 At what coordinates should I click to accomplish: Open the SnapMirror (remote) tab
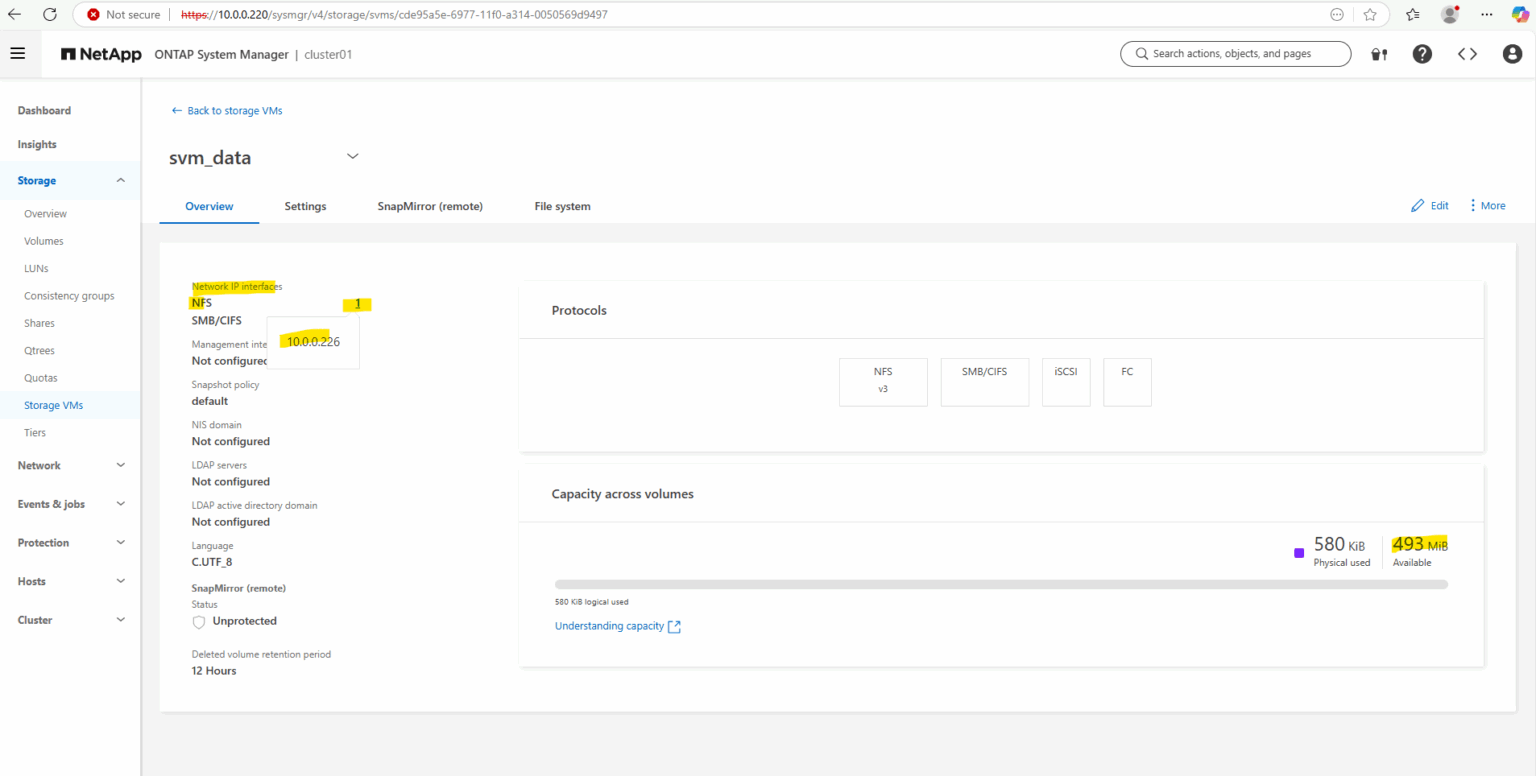[430, 206]
